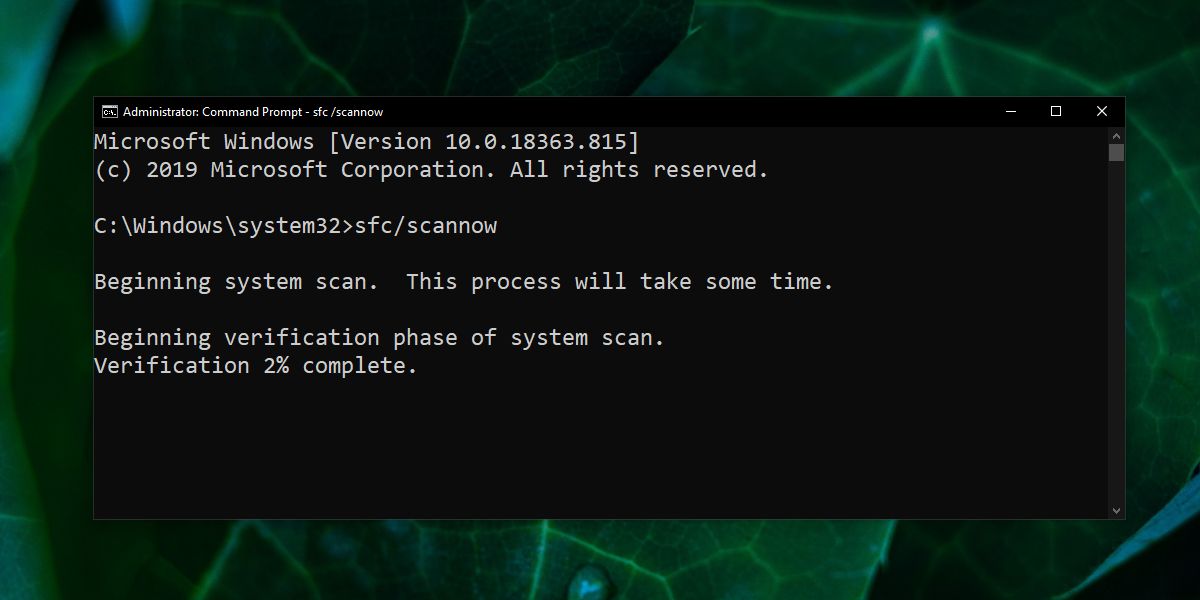
Task: Click the scrollbar down arrow
Action: tap(1116, 511)
